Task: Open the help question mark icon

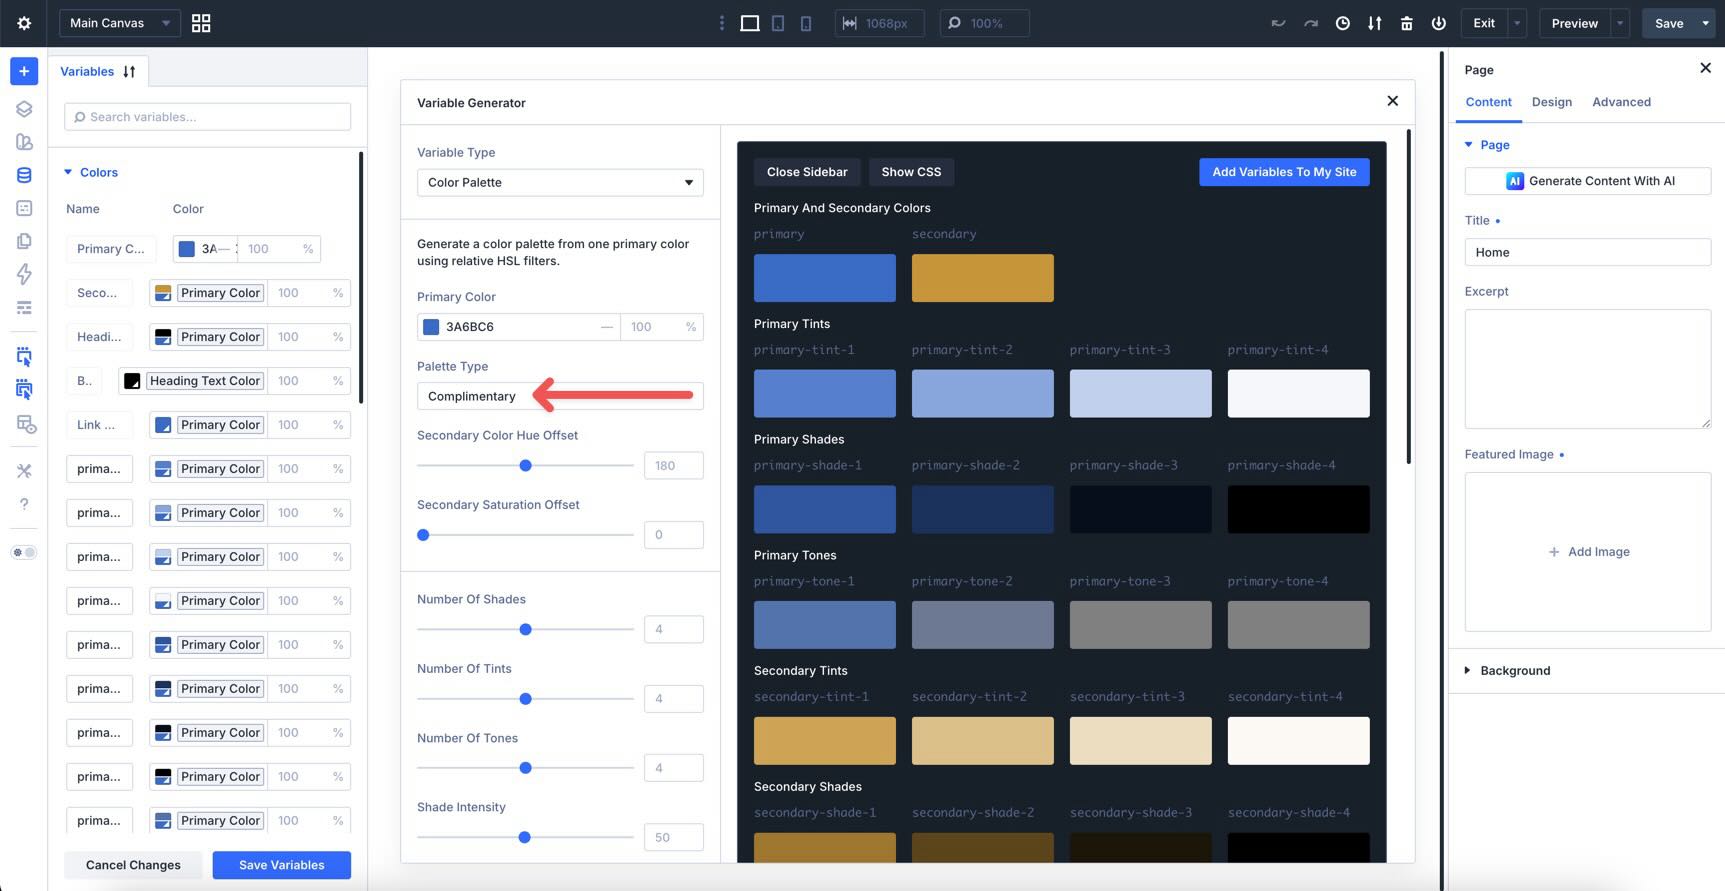Action: click(24, 504)
